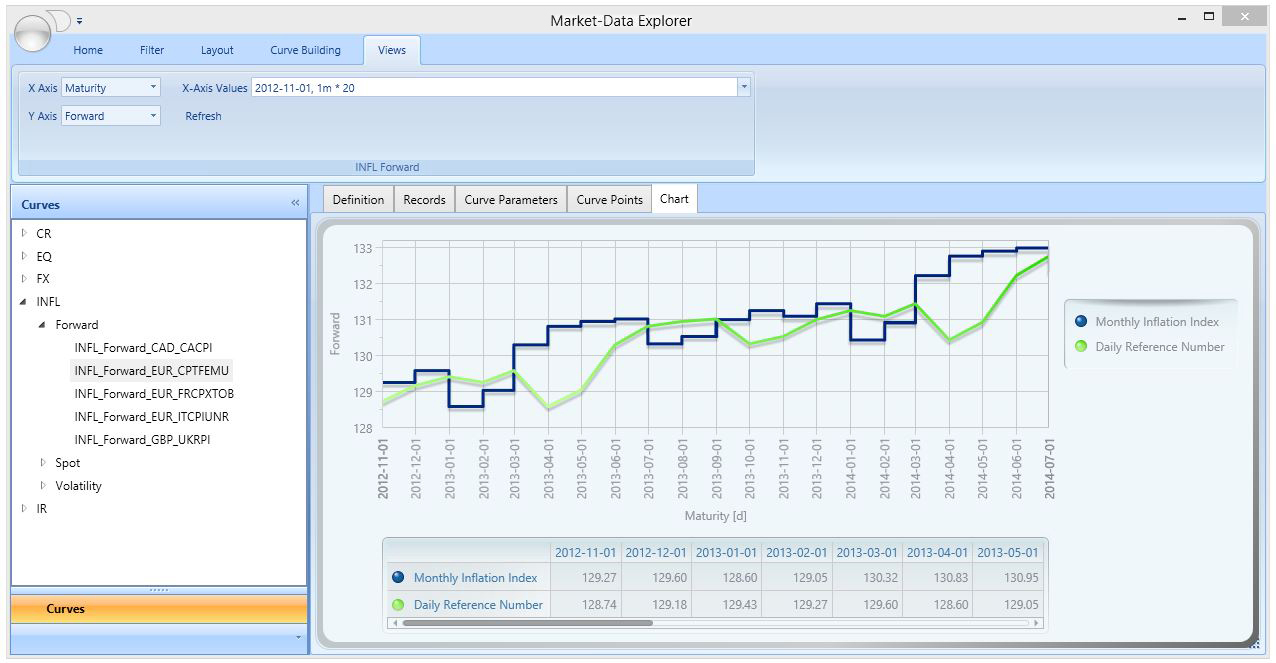The width and height of the screenshot is (1276, 663).
Task: Click Daily Reference Number table row label
Action: click(x=478, y=604)
